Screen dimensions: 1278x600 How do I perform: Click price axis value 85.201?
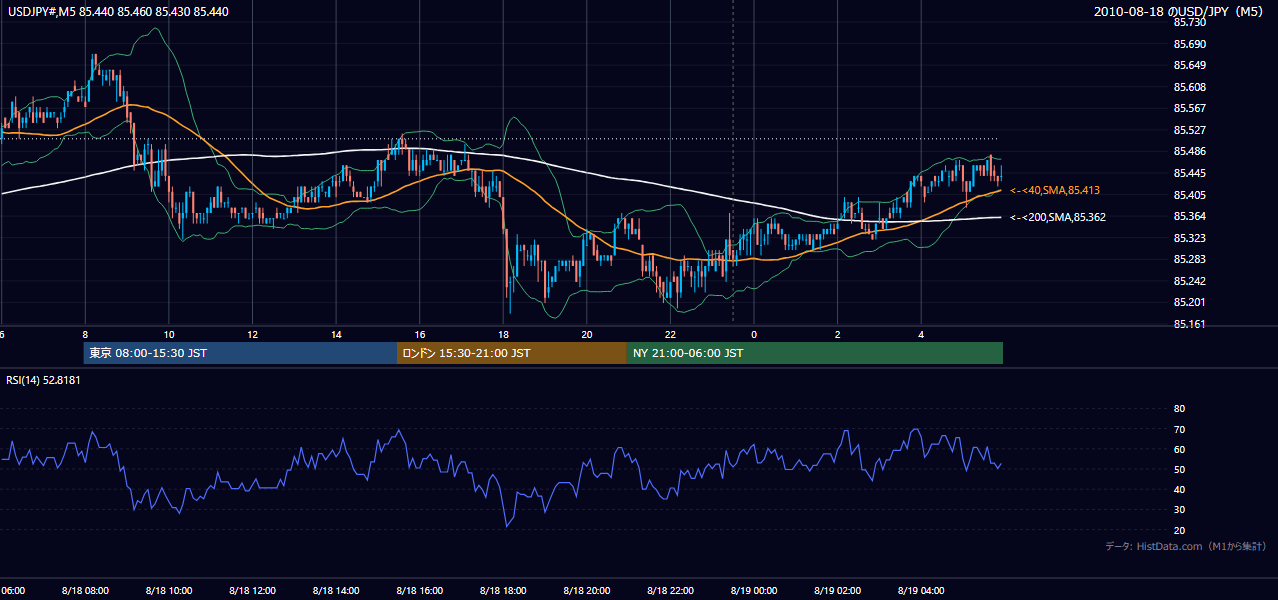click(x=1189, y=302)
